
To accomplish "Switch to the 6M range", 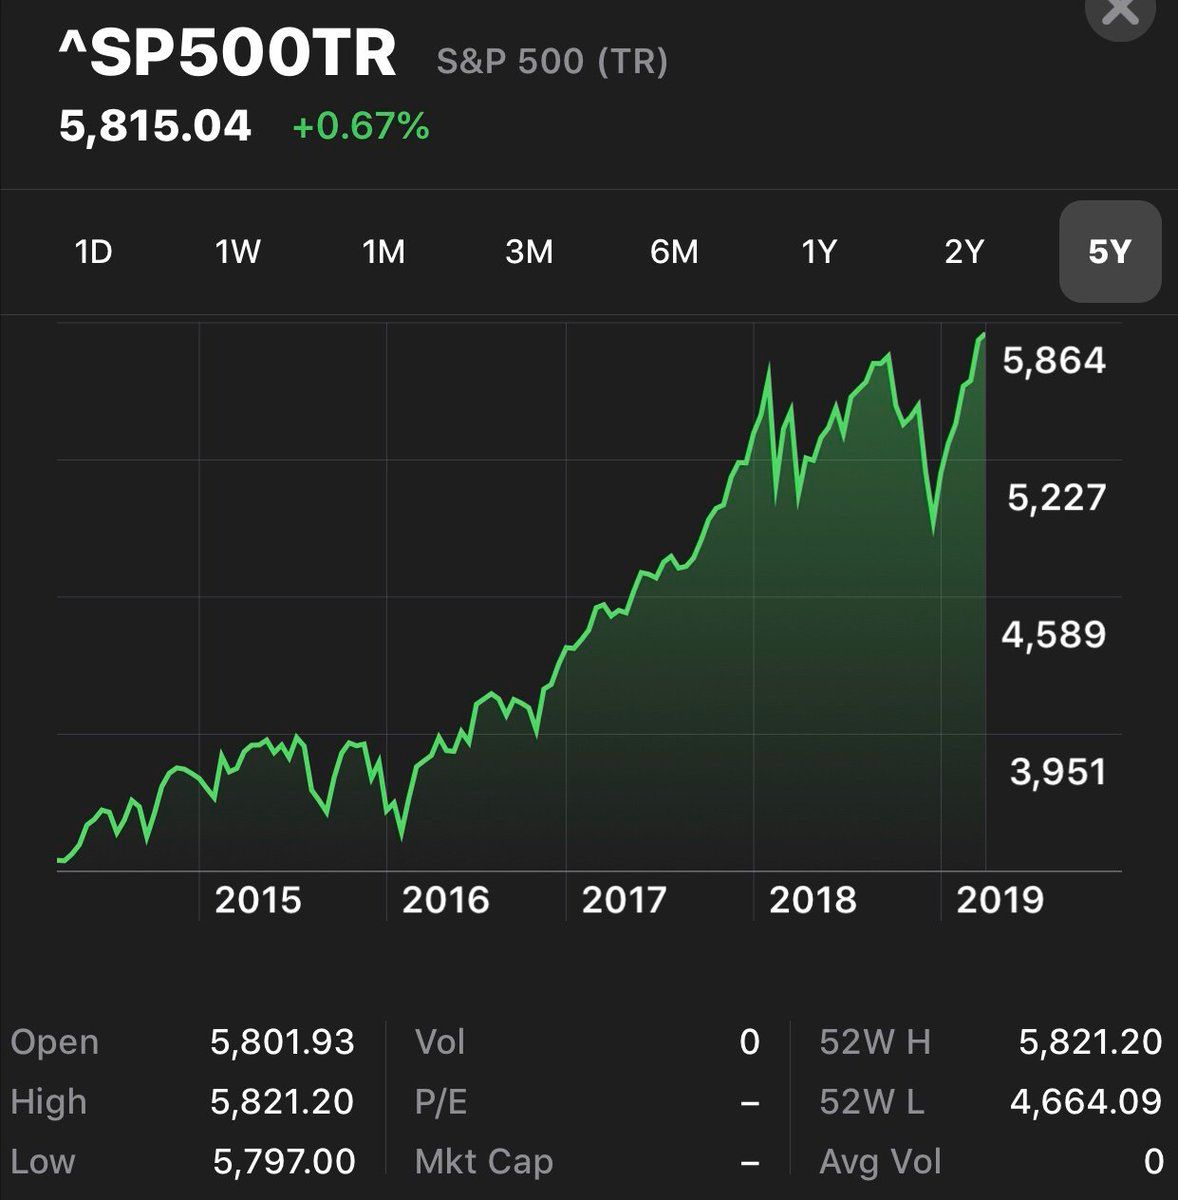I will (674, 252).
